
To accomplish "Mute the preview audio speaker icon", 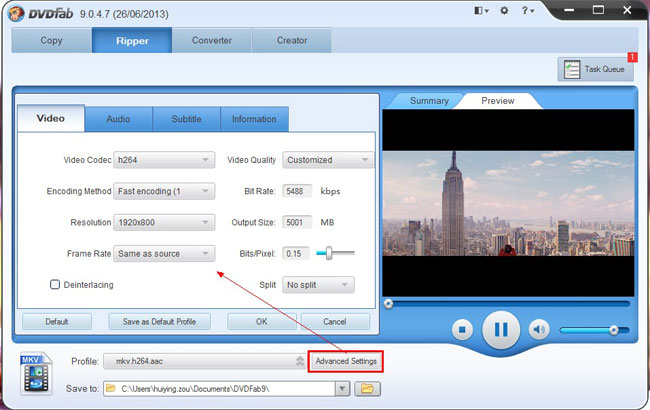I will tap(539, 330).
